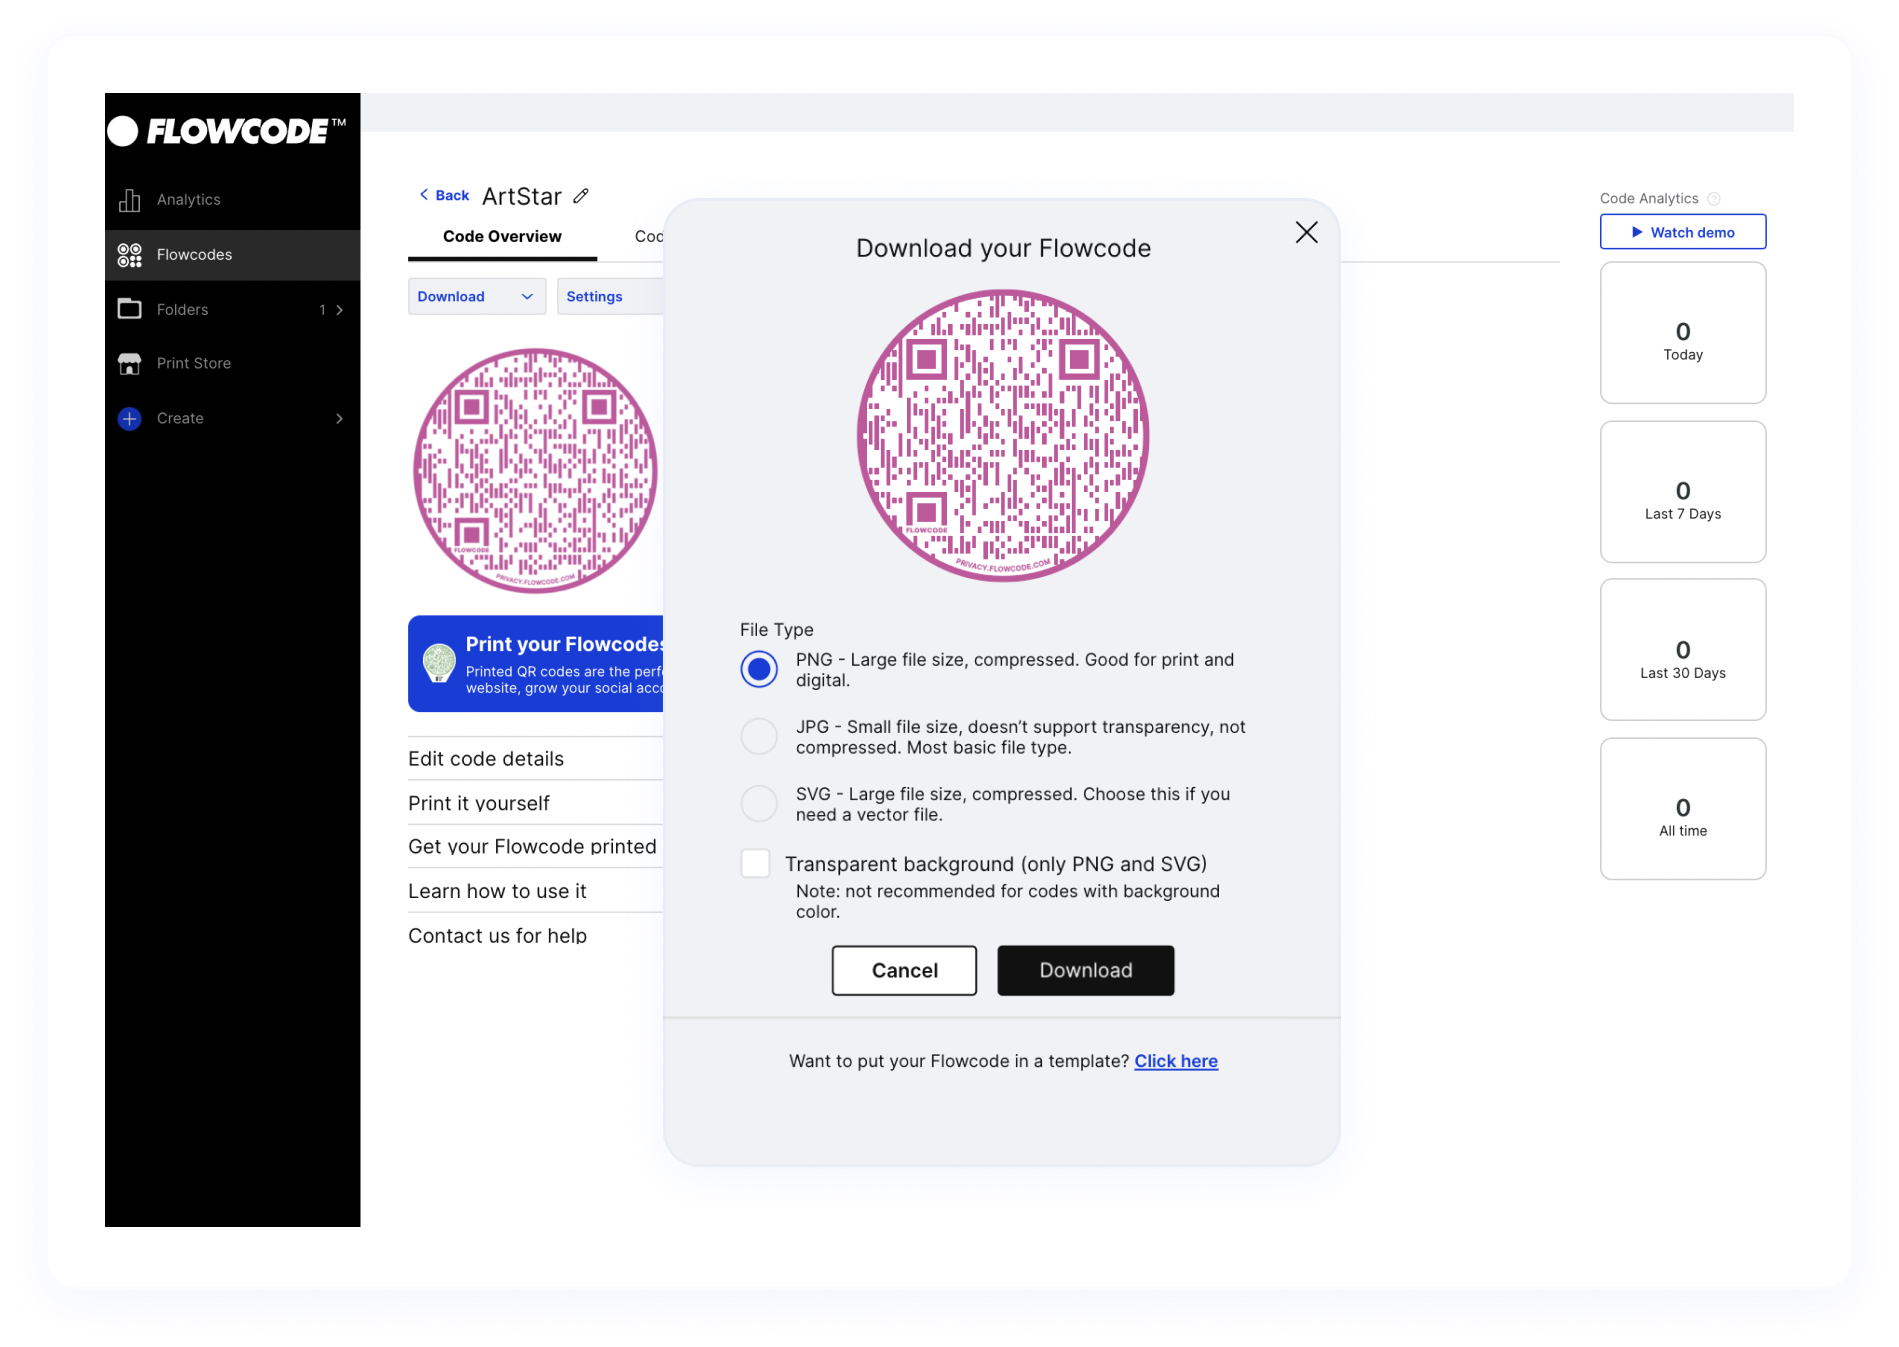
Task: Click the Folders folder icon in sidebar
Action: click(129, 309)
